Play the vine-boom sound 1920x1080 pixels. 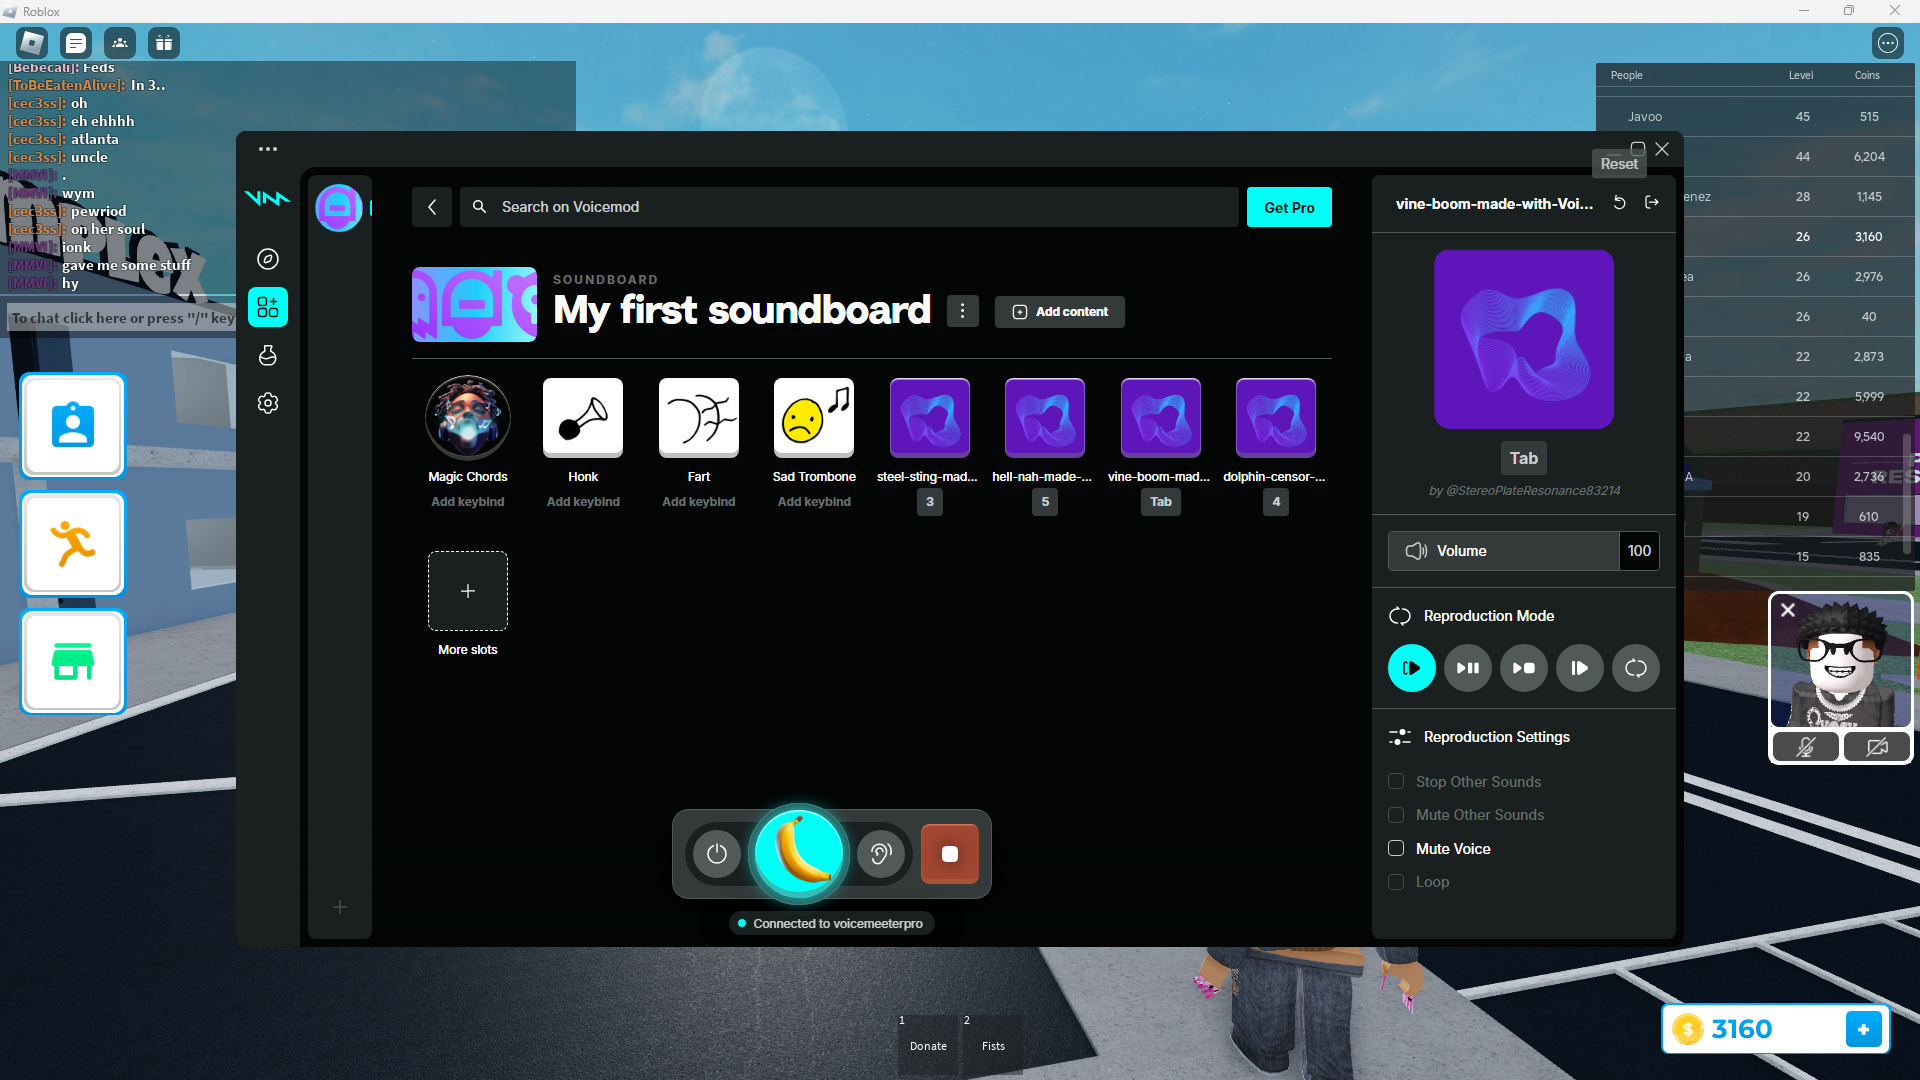click(1161, 418)
